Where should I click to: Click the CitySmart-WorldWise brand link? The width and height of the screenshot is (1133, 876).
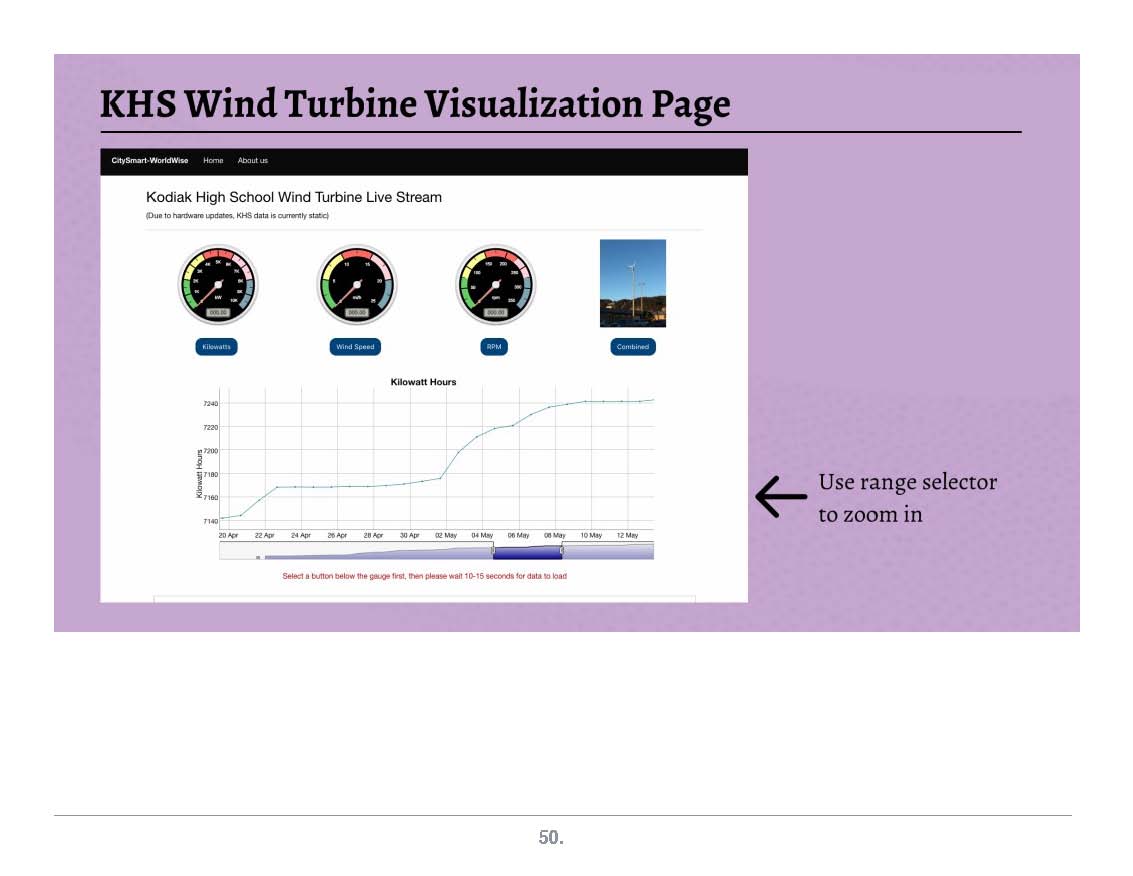[x=150, y=161]
